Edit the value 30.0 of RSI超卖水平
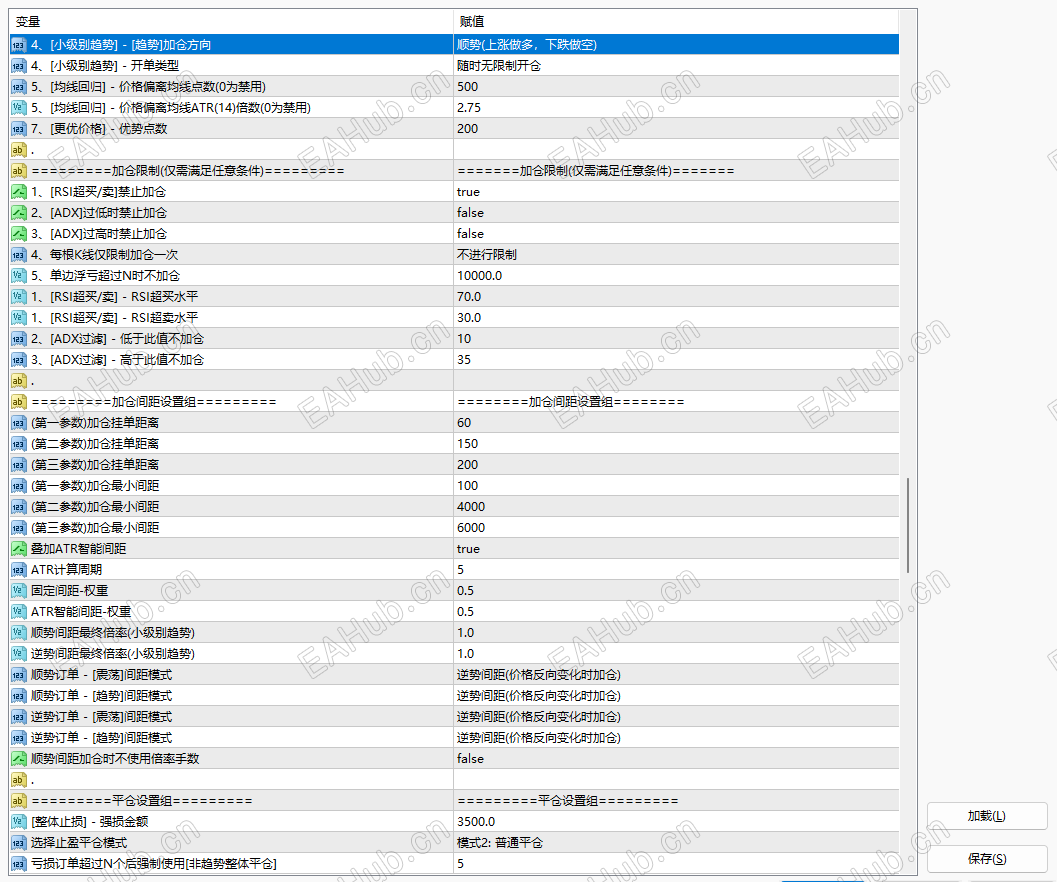 coord(676,318)
